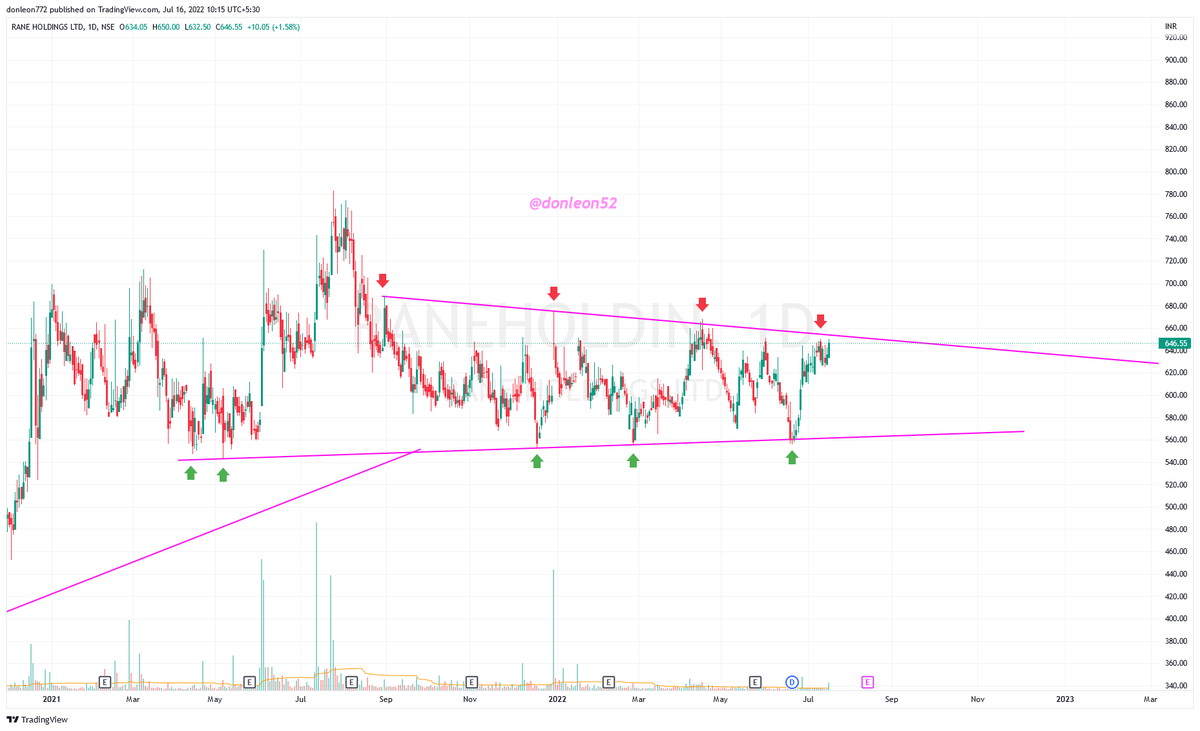Open the E marker right of May 2022
Viewport: 1200px width, 731px height.
coord(755,682)
